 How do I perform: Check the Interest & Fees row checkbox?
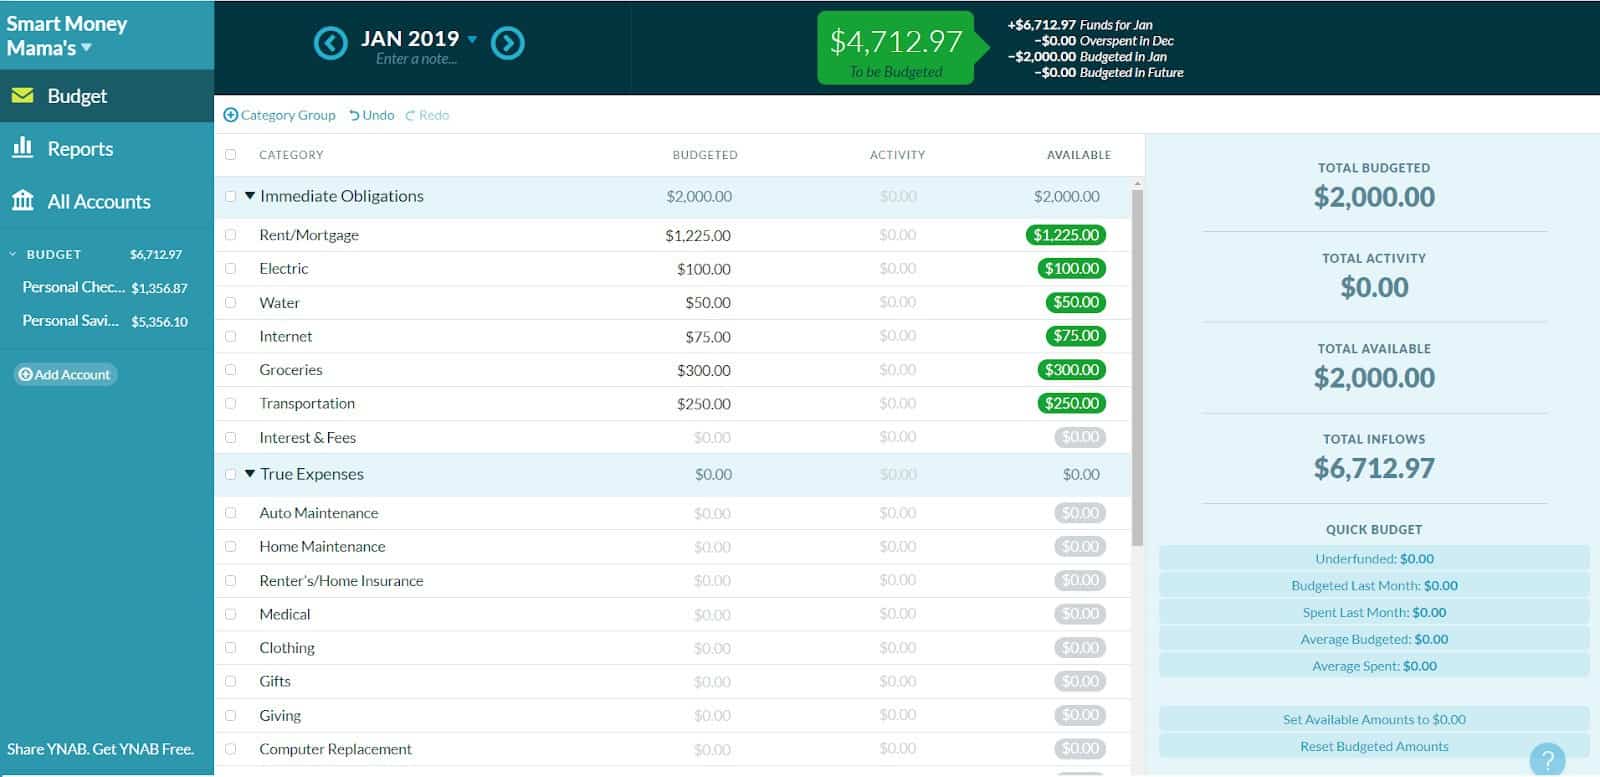[x=231, y=438]
